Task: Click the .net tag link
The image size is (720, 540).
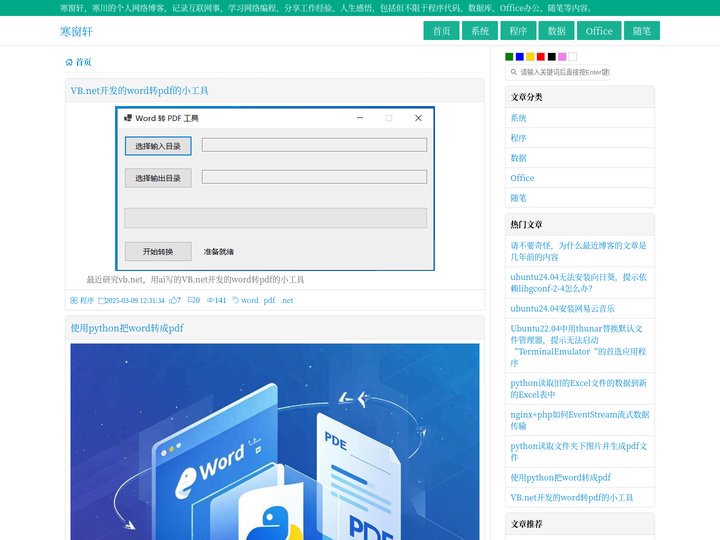Action: point(287,300)
